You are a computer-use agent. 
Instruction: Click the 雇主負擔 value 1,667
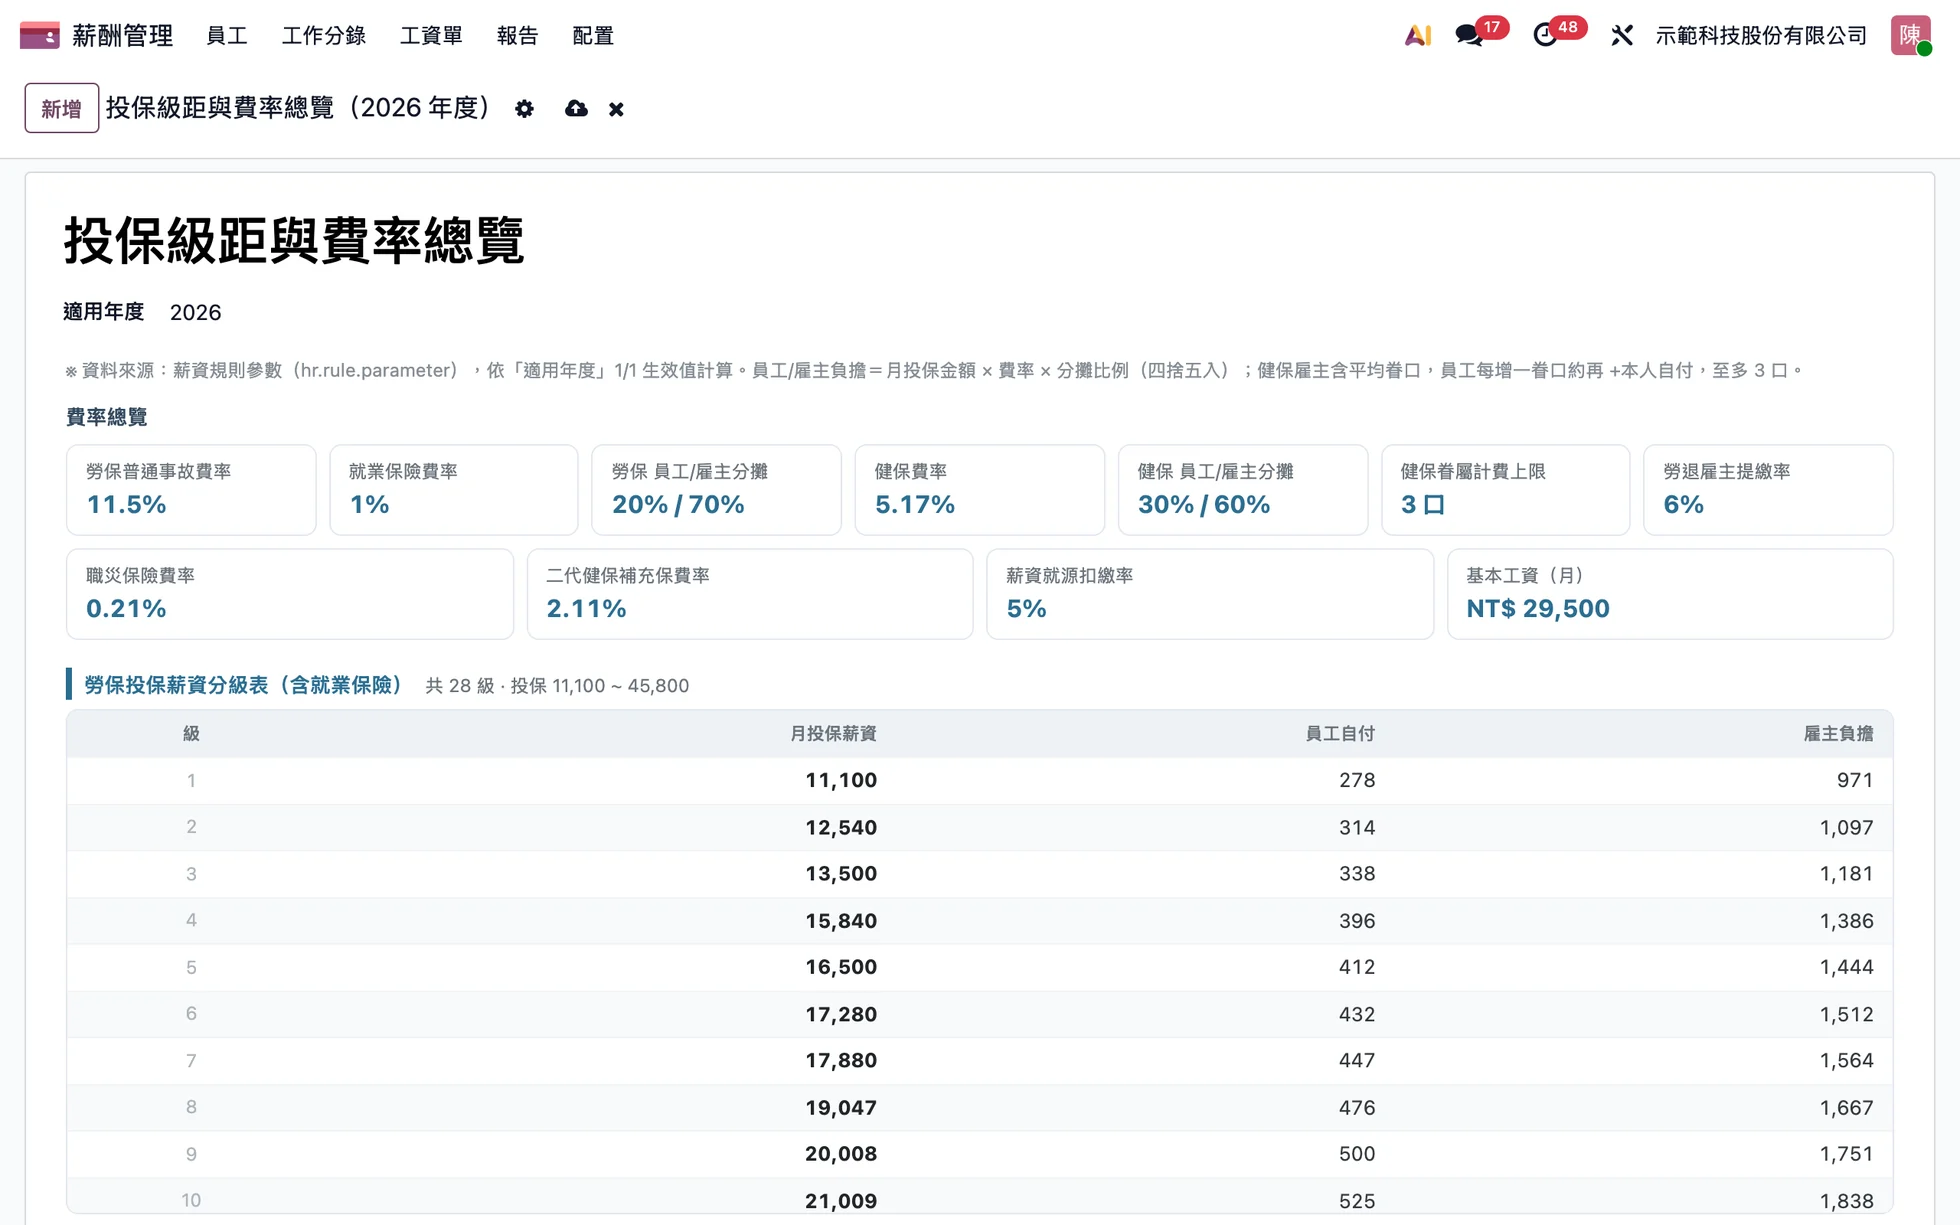[1846, 1108]
